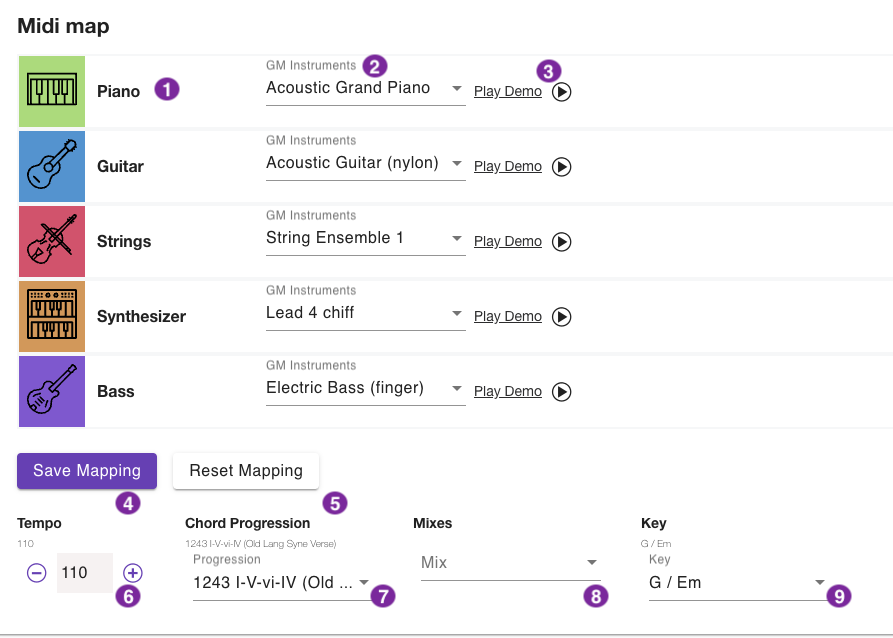Click the Save Mapping button
Screen dimensions: 893x638
[x=87, y=471]
